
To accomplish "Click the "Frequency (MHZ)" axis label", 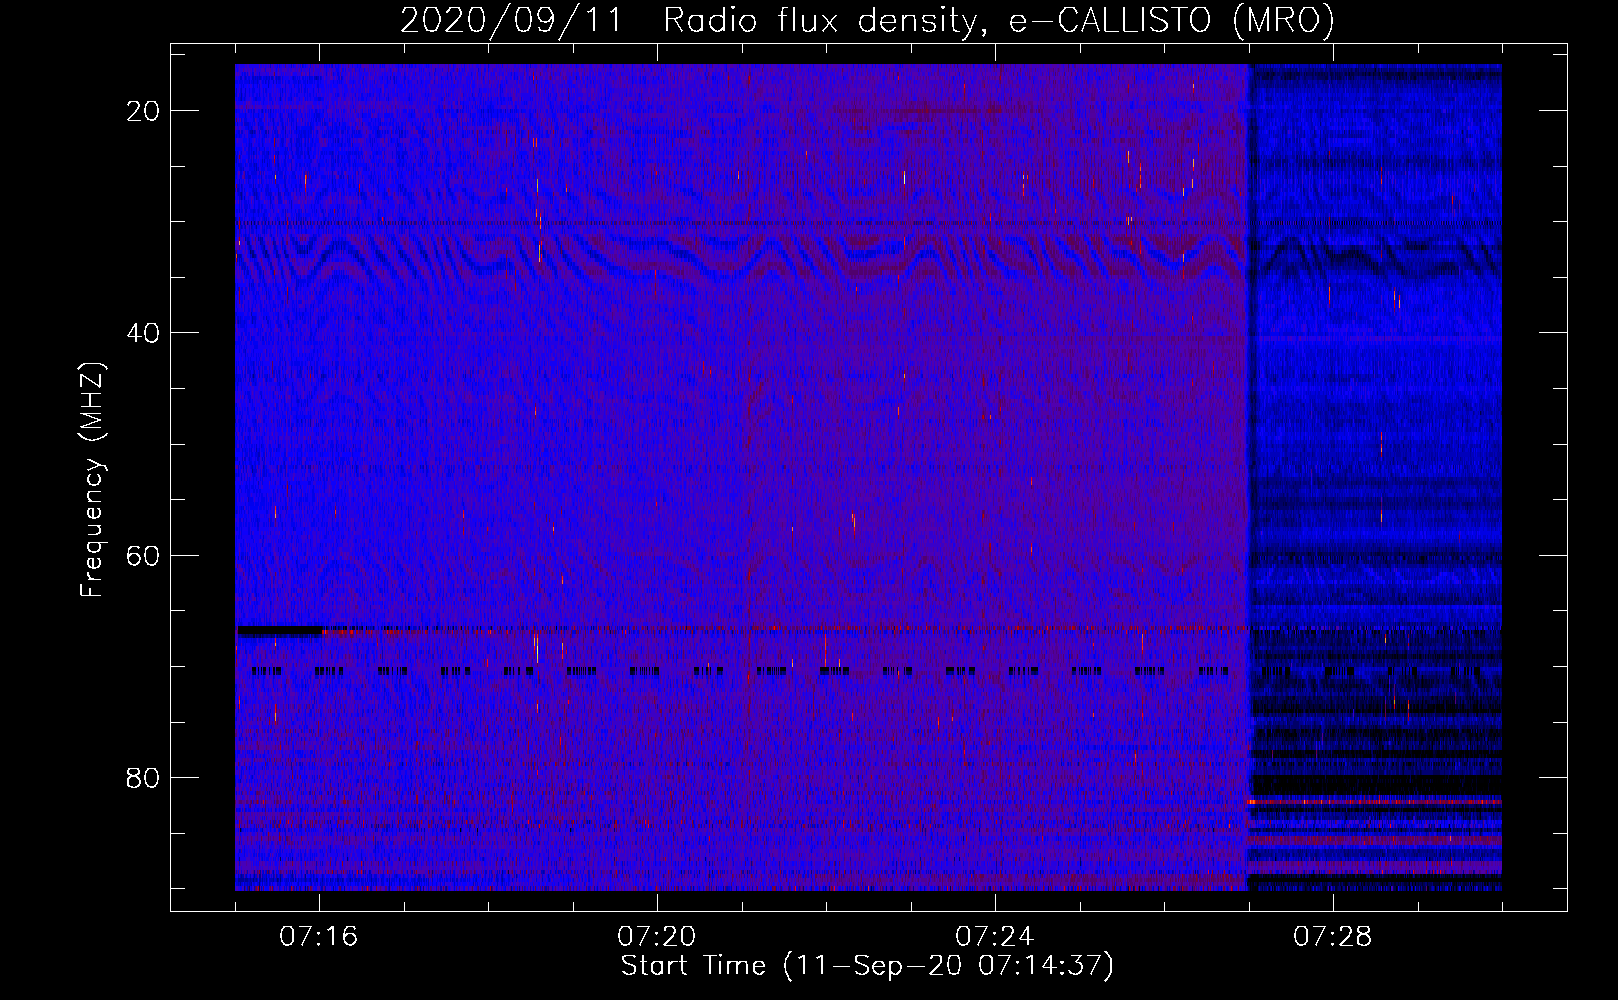I will click(x=92, y=480).
